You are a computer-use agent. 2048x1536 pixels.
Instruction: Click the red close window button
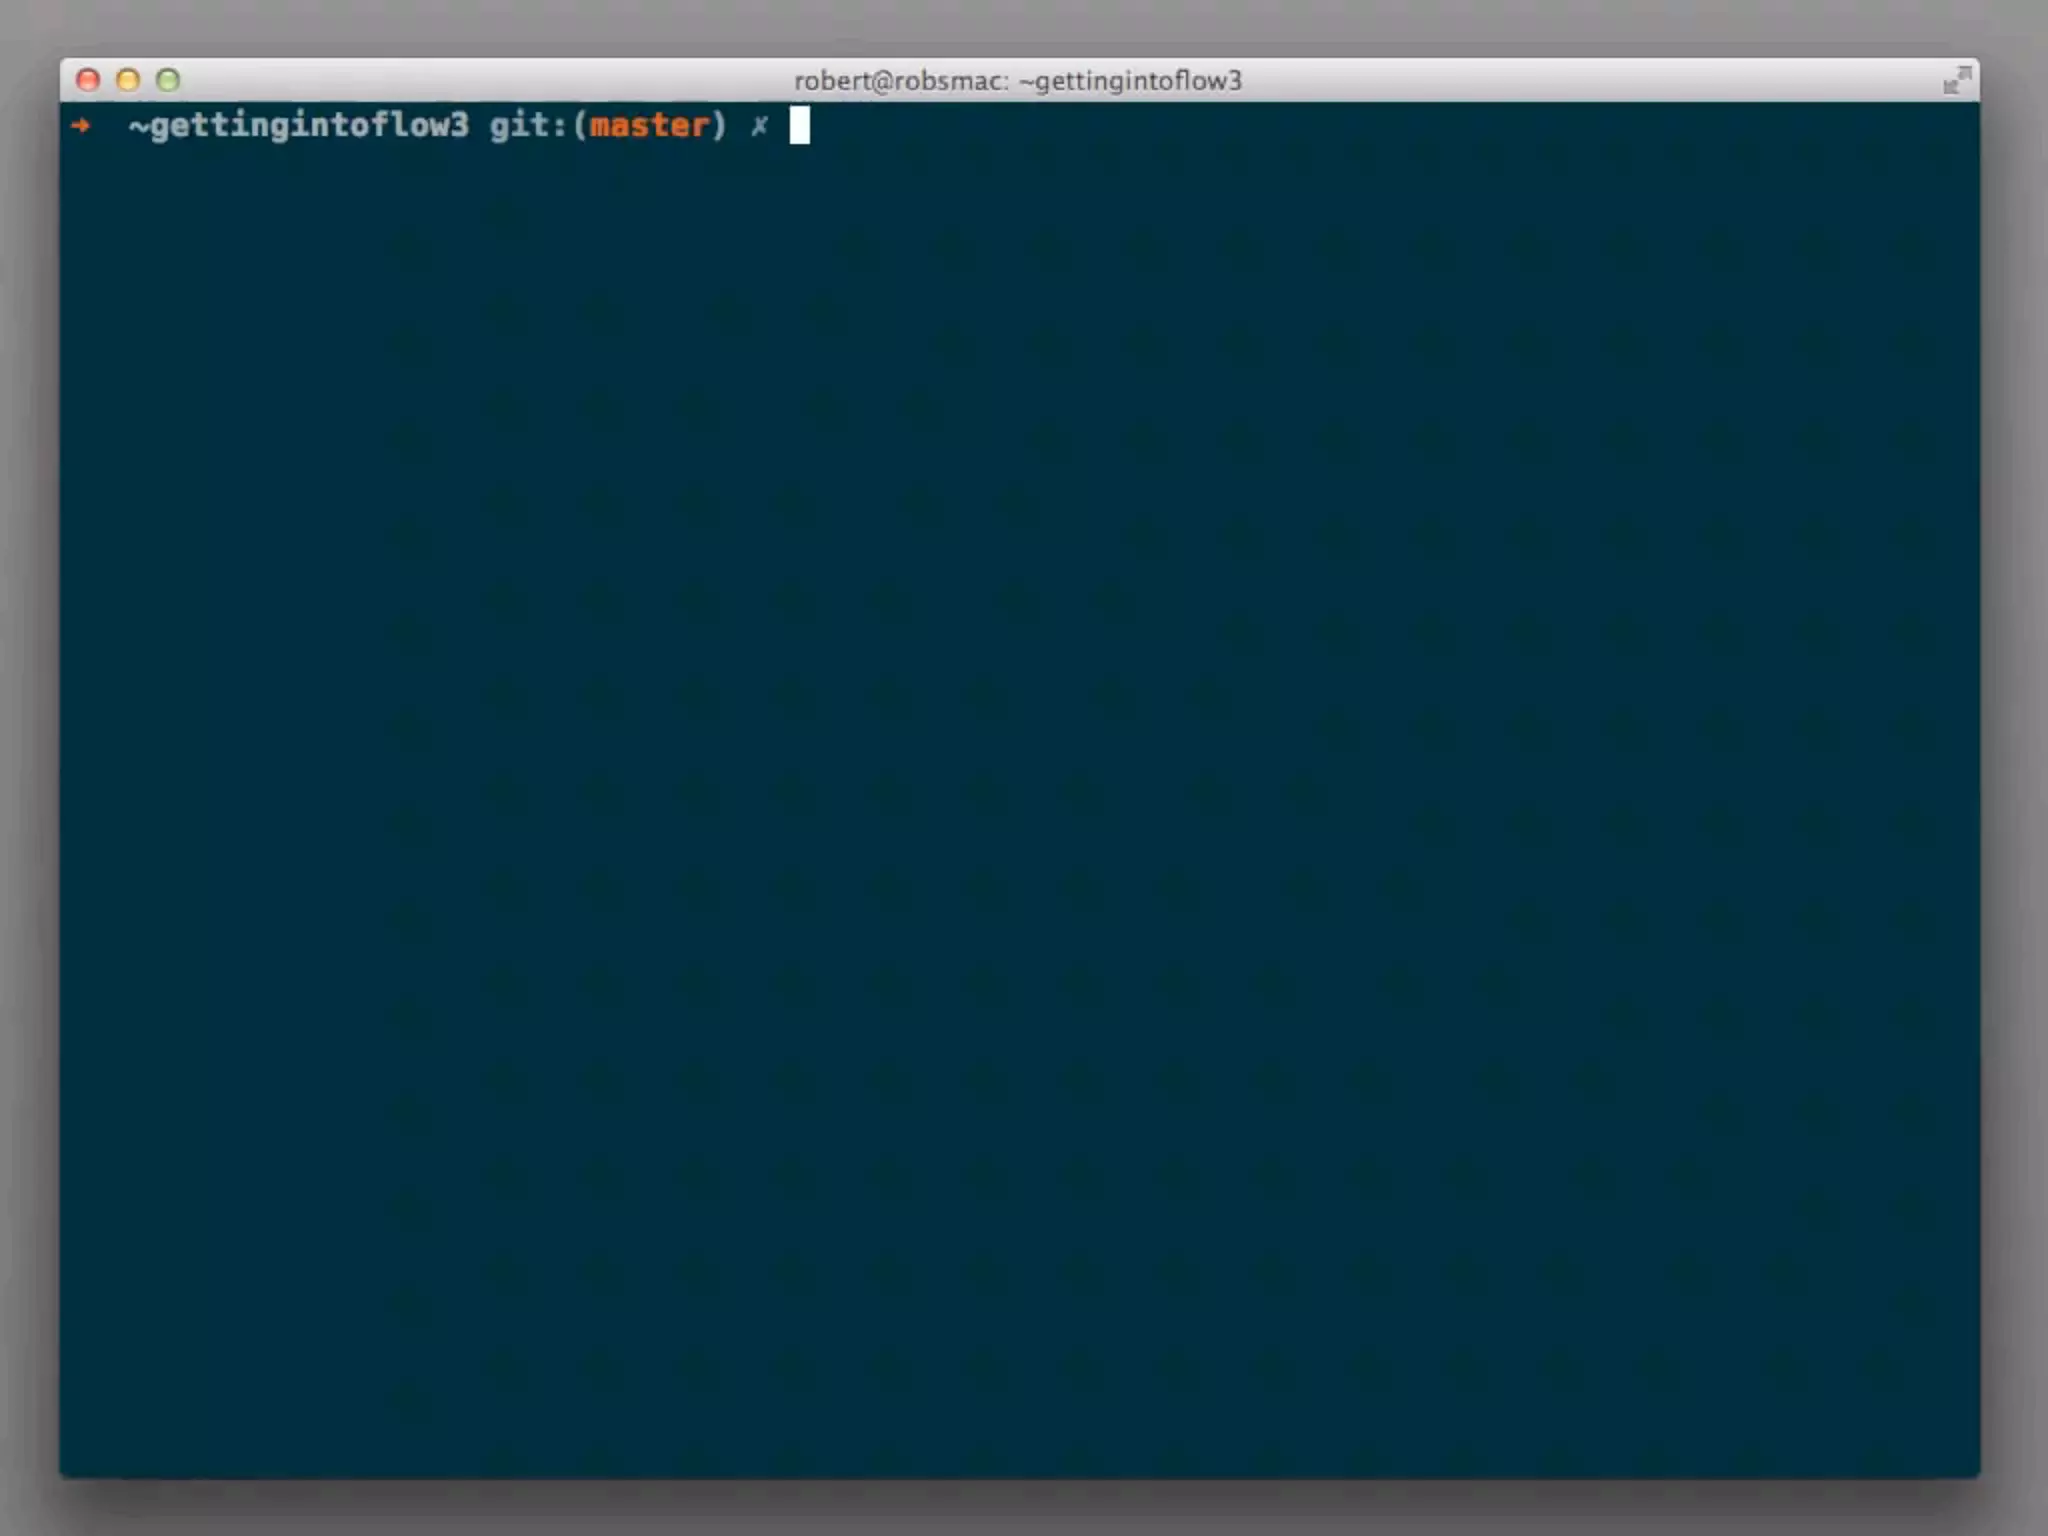coord(88,80)
